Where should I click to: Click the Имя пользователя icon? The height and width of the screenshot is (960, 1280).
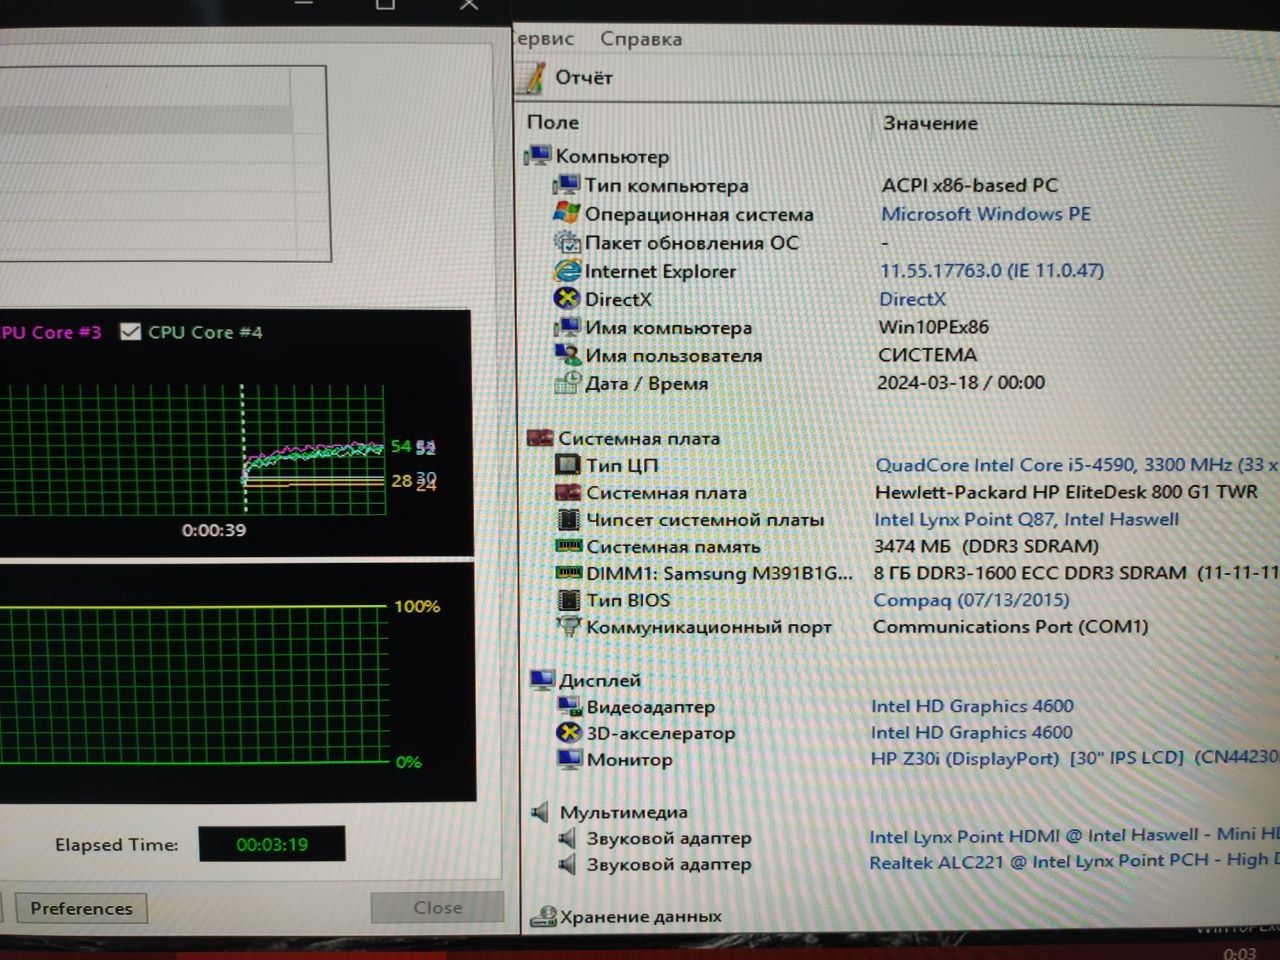coord(568,354)
